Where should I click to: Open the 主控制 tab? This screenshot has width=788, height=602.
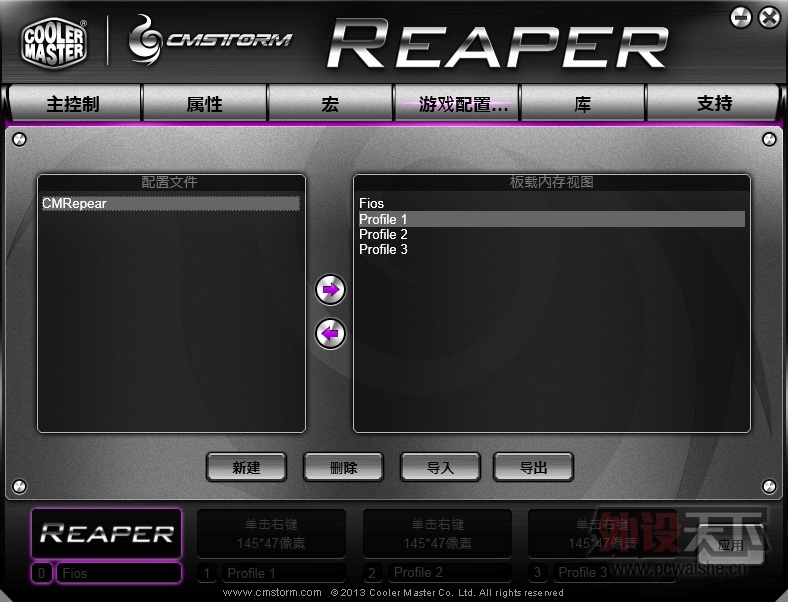click(x=74, y=104)
